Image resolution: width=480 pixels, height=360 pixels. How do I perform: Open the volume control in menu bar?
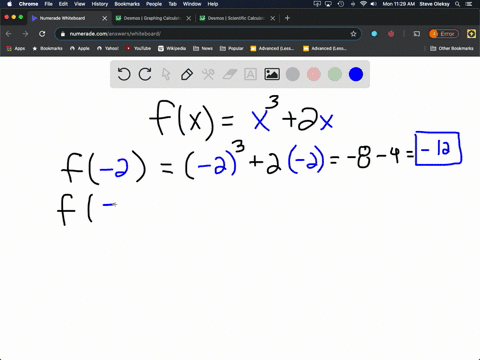point(374,4)
